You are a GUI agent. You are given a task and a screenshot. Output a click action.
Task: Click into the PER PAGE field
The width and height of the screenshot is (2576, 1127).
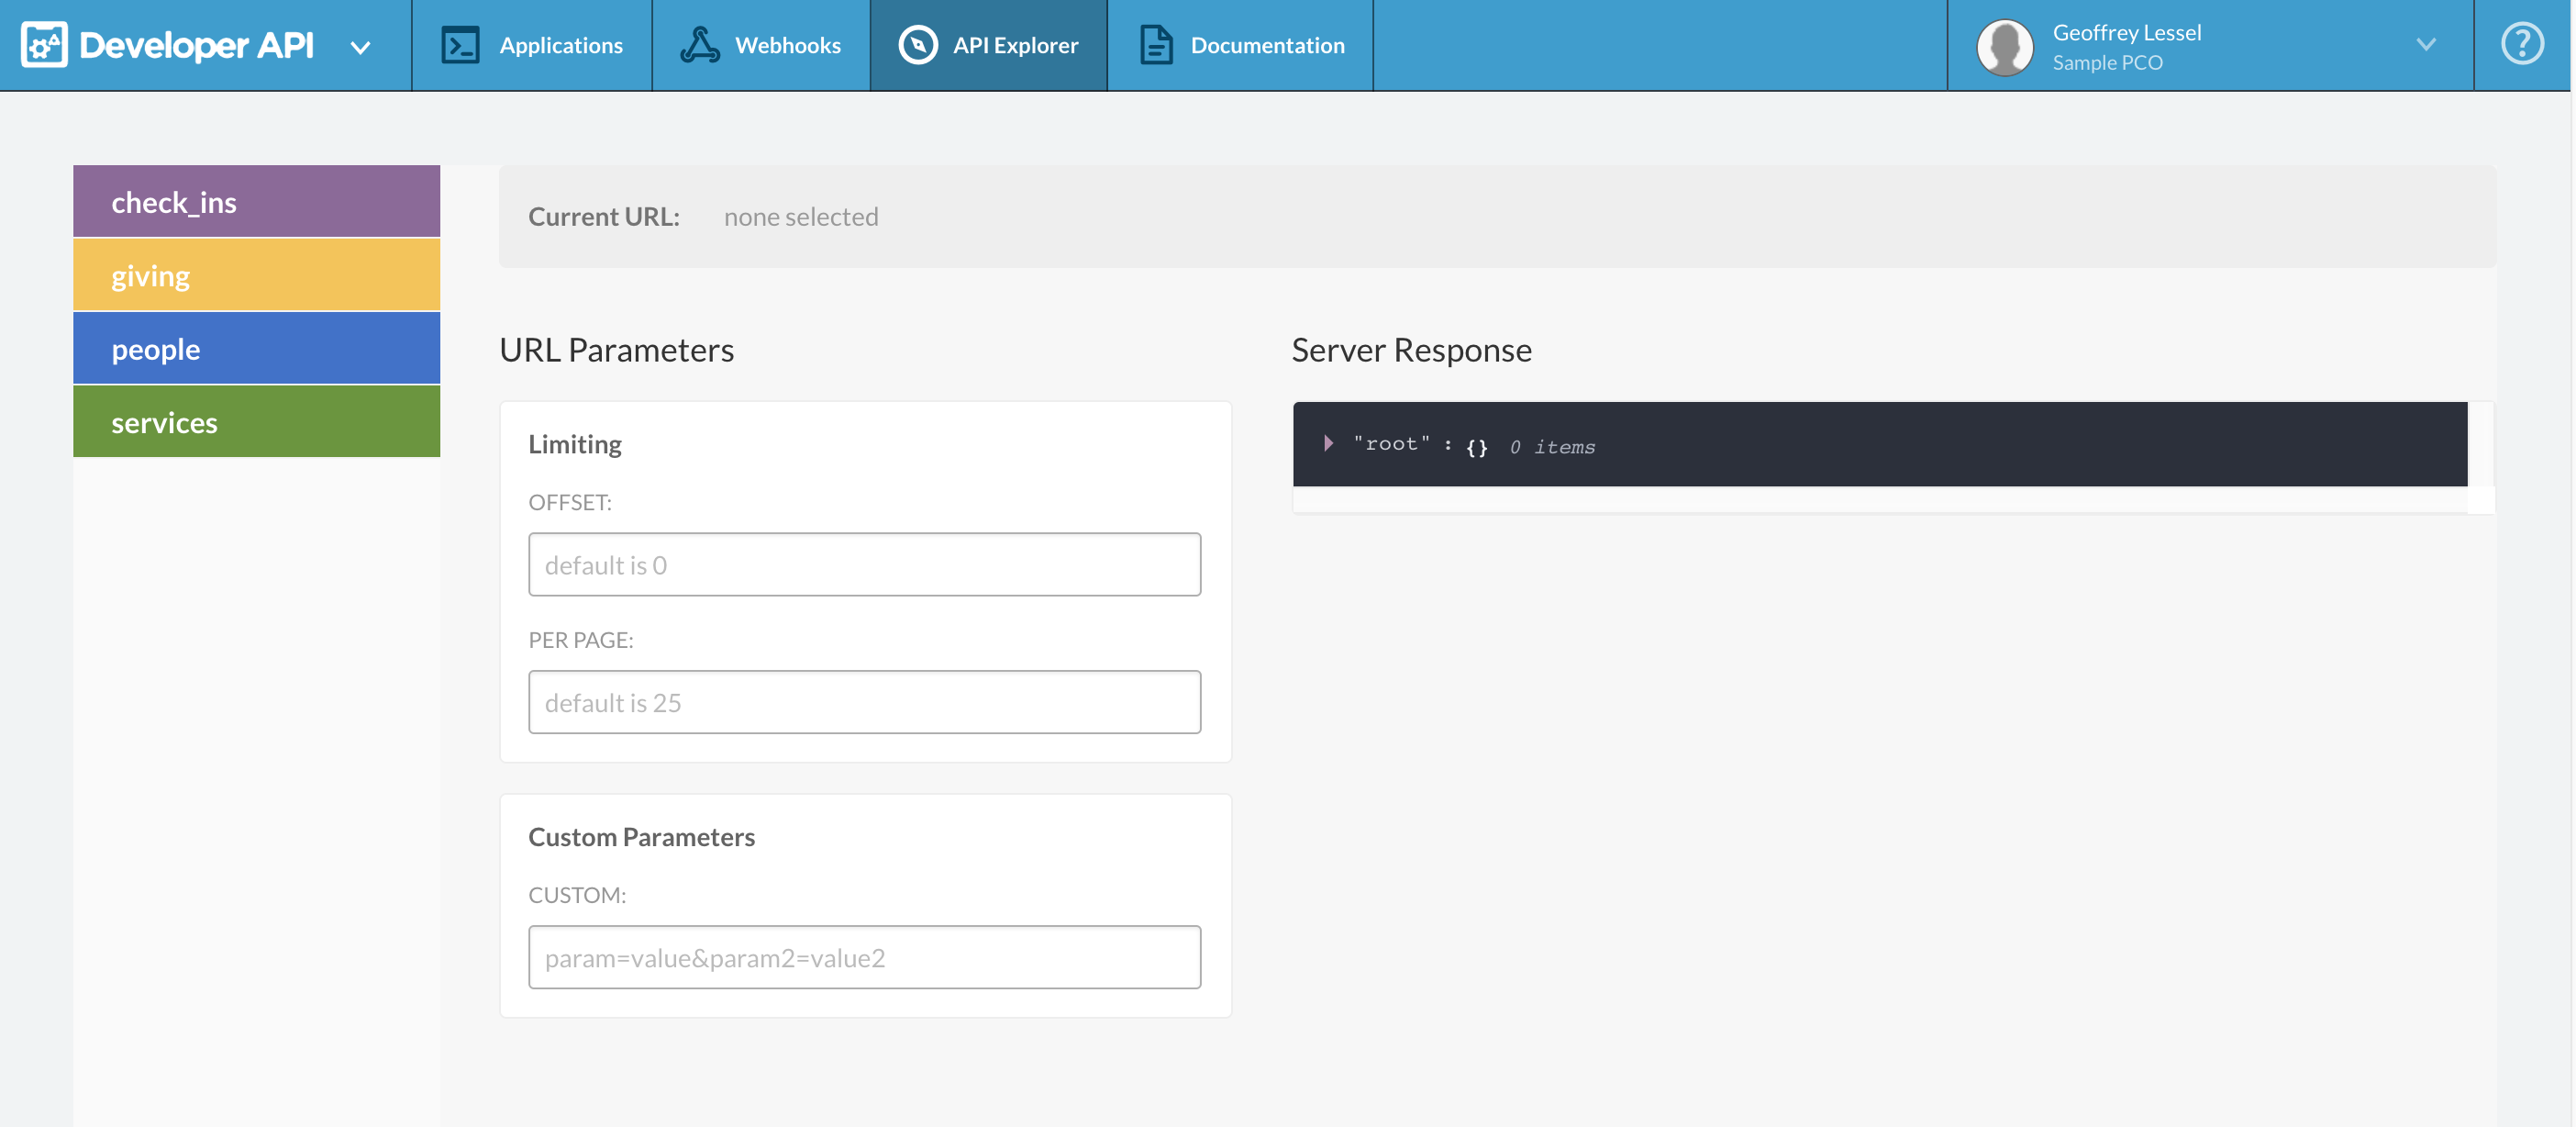click(864, 702)
